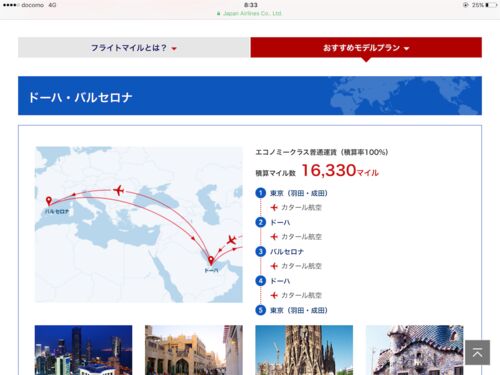Viewport: 500px width, 375px height.
Task: Tap the docomo signal strength dots
Action: tap(10, 5)
